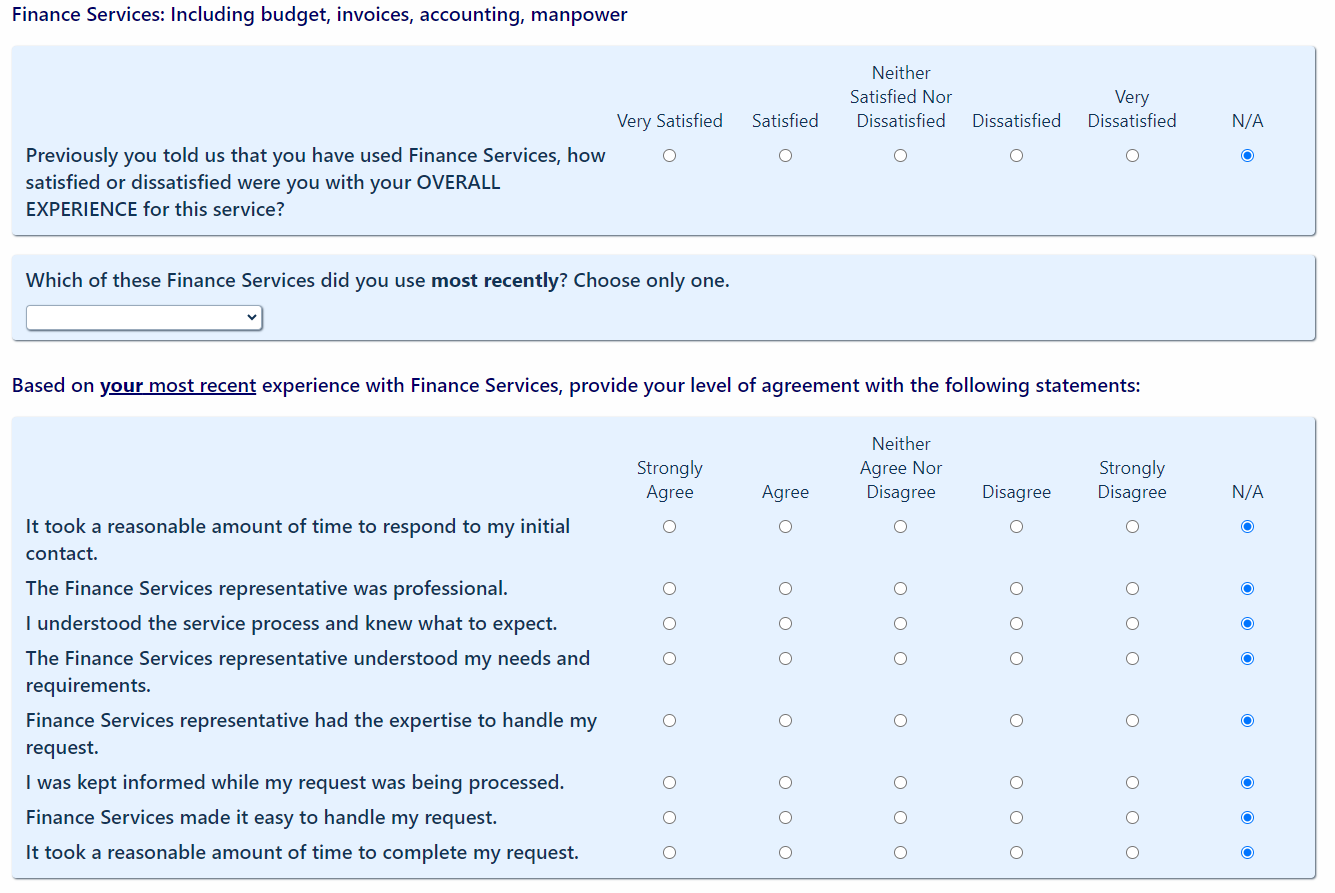Screen dimensions: 1335x893
Task: Select Strongly Disagree for representative had expertise
Action: coord(1132,721)
